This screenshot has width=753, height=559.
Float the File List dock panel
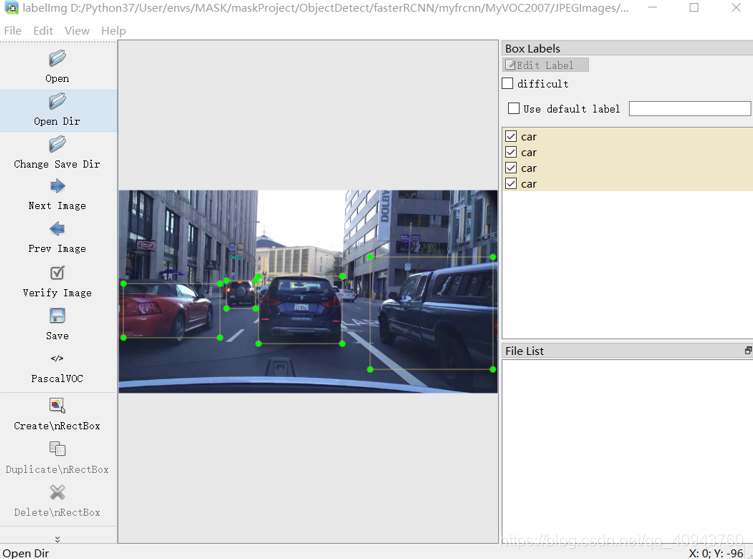(x=748, y=351)
